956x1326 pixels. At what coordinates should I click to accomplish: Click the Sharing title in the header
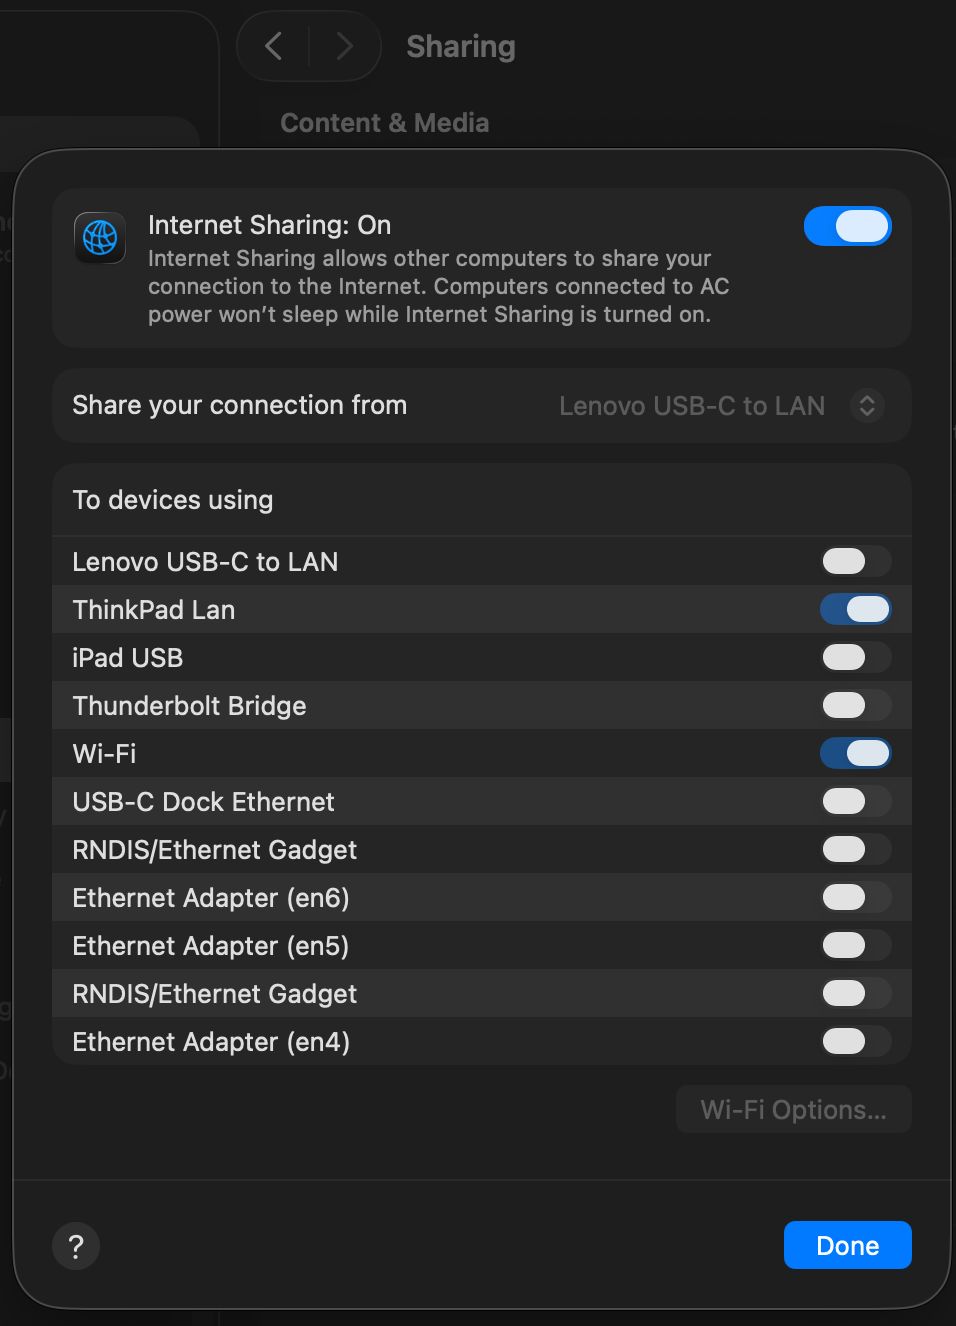click(461, 47)
